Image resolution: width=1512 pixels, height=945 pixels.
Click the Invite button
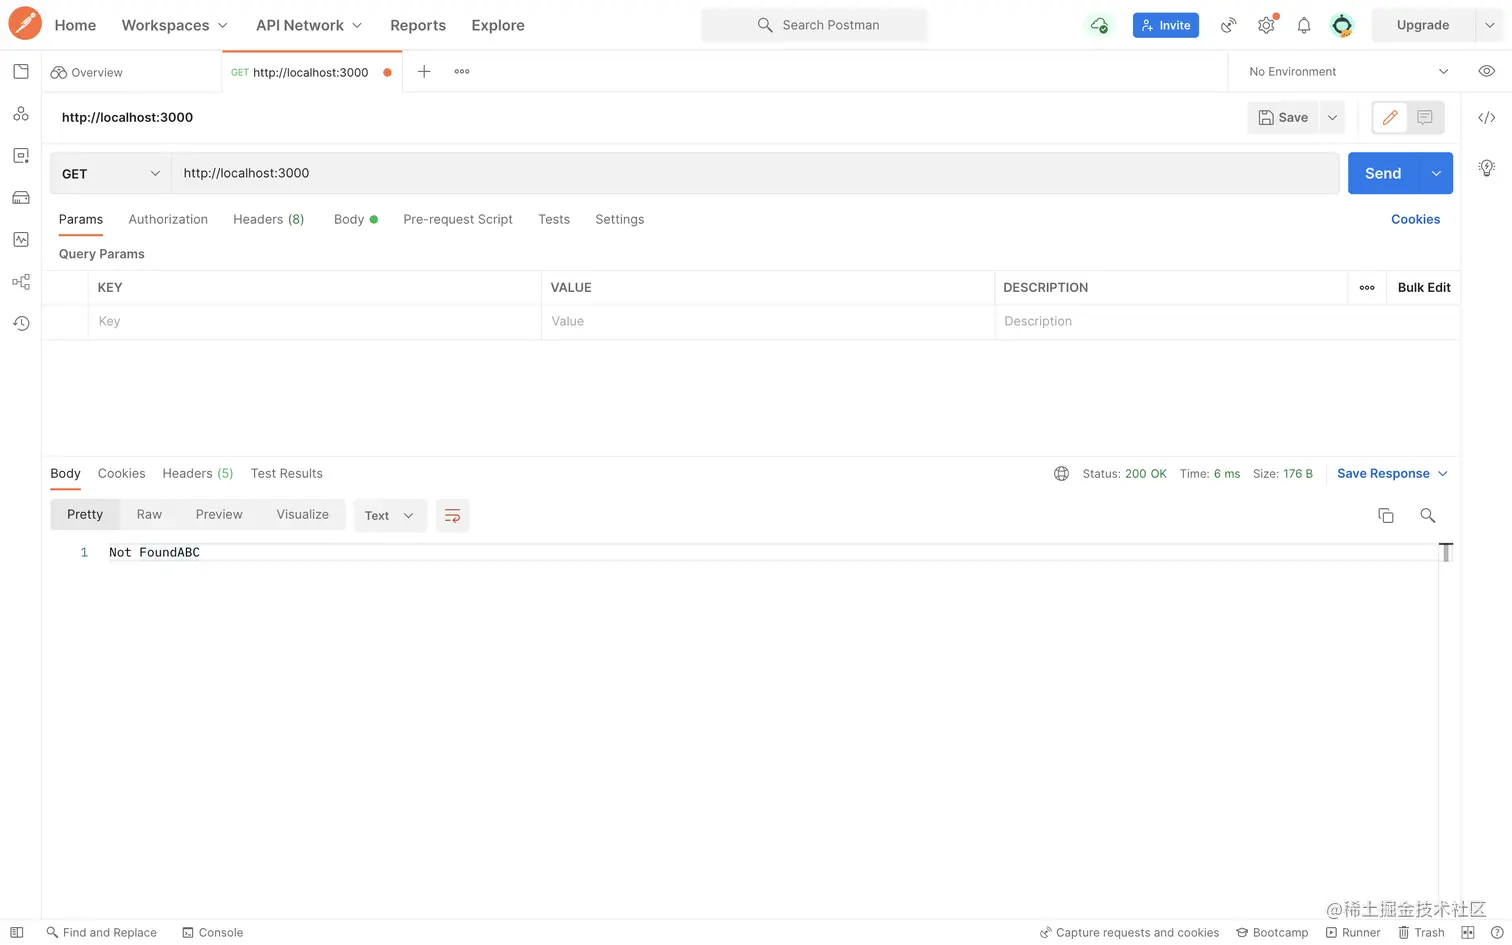click(1166, 25)
